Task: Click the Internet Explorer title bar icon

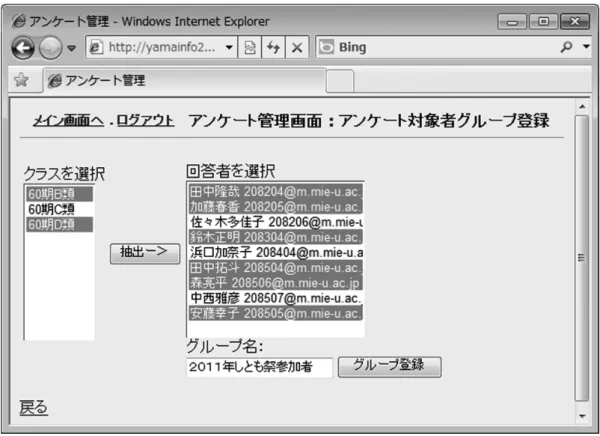Action: pyautogui.click(x=19, y=21)
